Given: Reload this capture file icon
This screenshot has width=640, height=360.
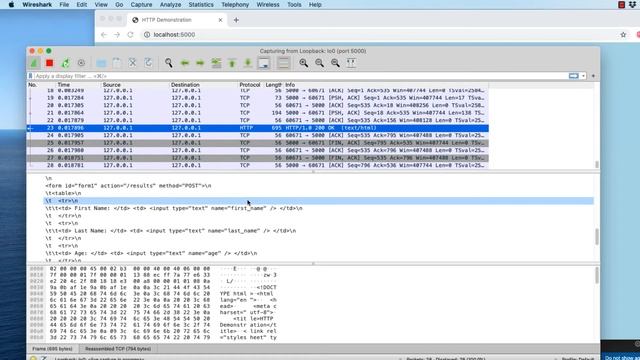Looking at the screenshot, I should pos(148,63).
